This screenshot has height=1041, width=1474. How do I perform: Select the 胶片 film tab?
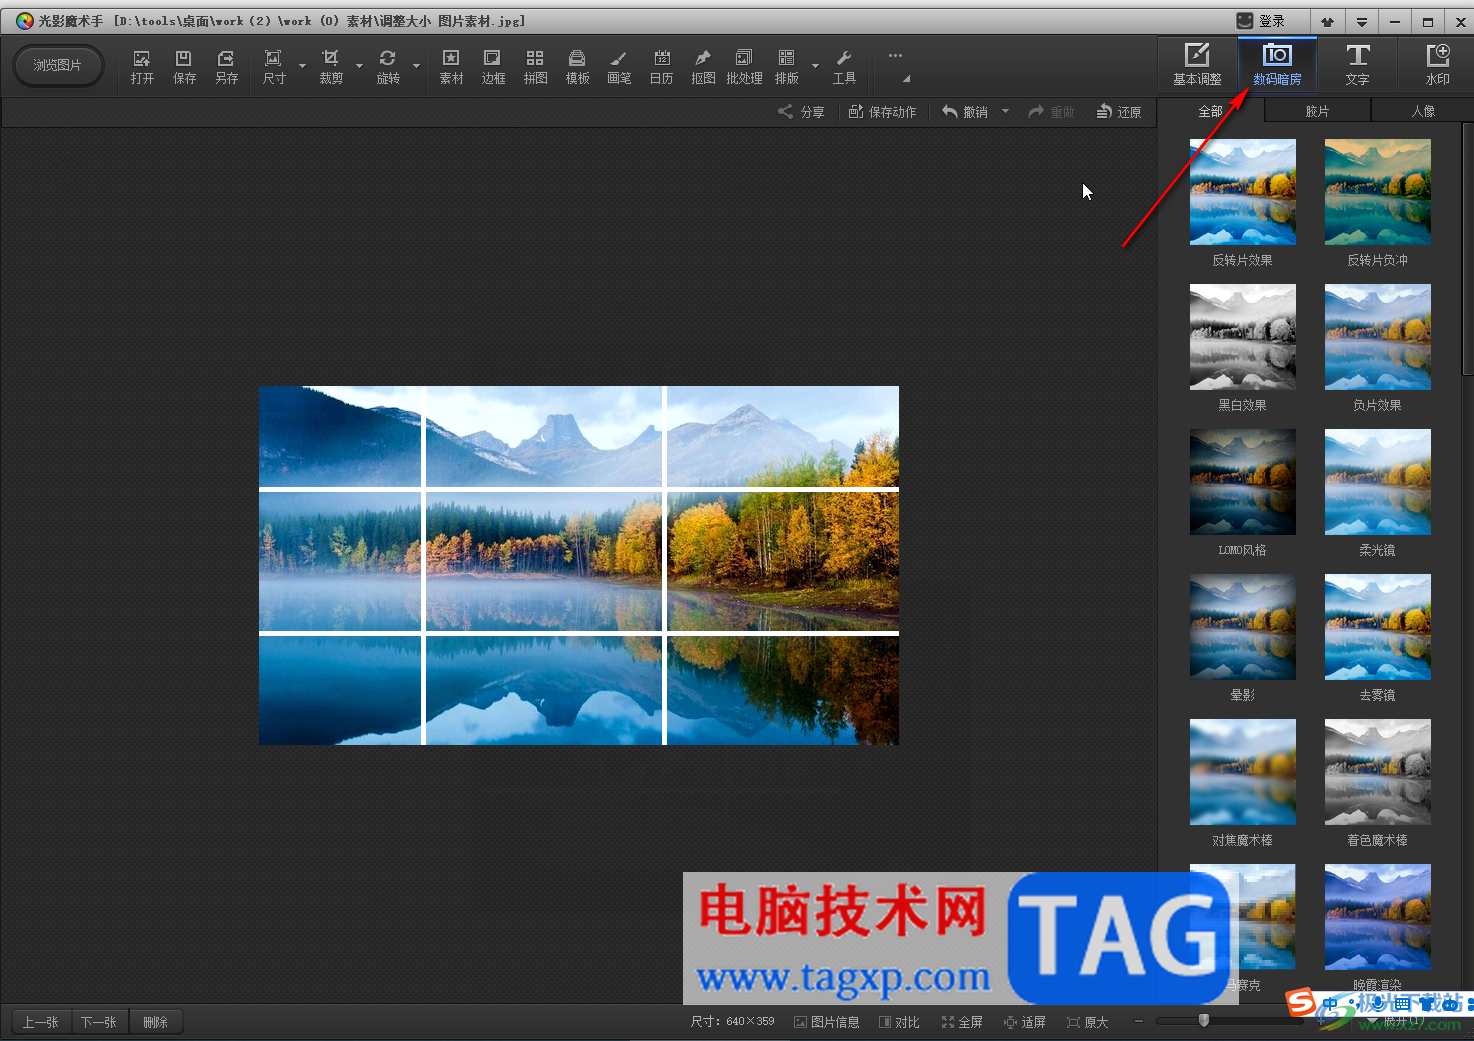[x=1317, y=111]
